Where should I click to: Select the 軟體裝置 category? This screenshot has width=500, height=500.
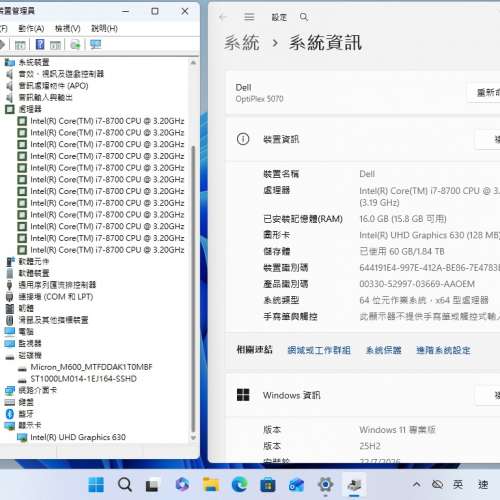click(x=34, y=273)
